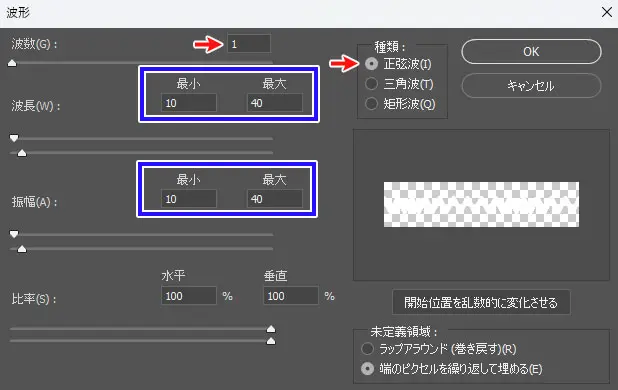Select 端のピクセルを繰り返して埋める option

click(367, 369)
